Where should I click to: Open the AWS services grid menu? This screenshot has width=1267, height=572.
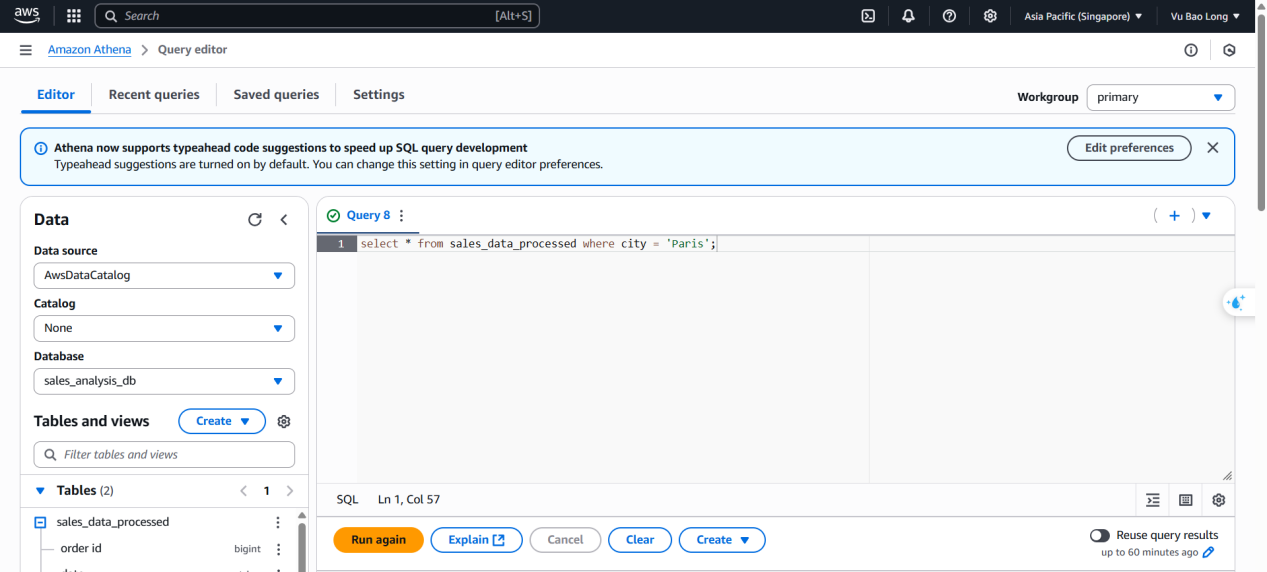pos(74,16)
